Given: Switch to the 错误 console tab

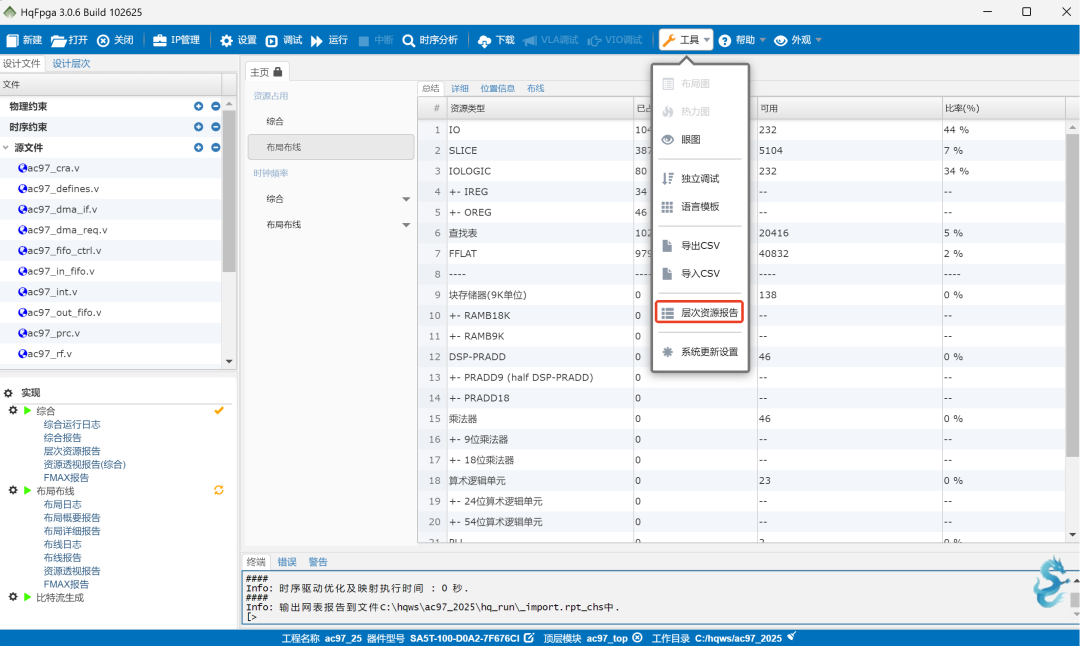Looking at the screenshot, I should [x=287, y=561].
